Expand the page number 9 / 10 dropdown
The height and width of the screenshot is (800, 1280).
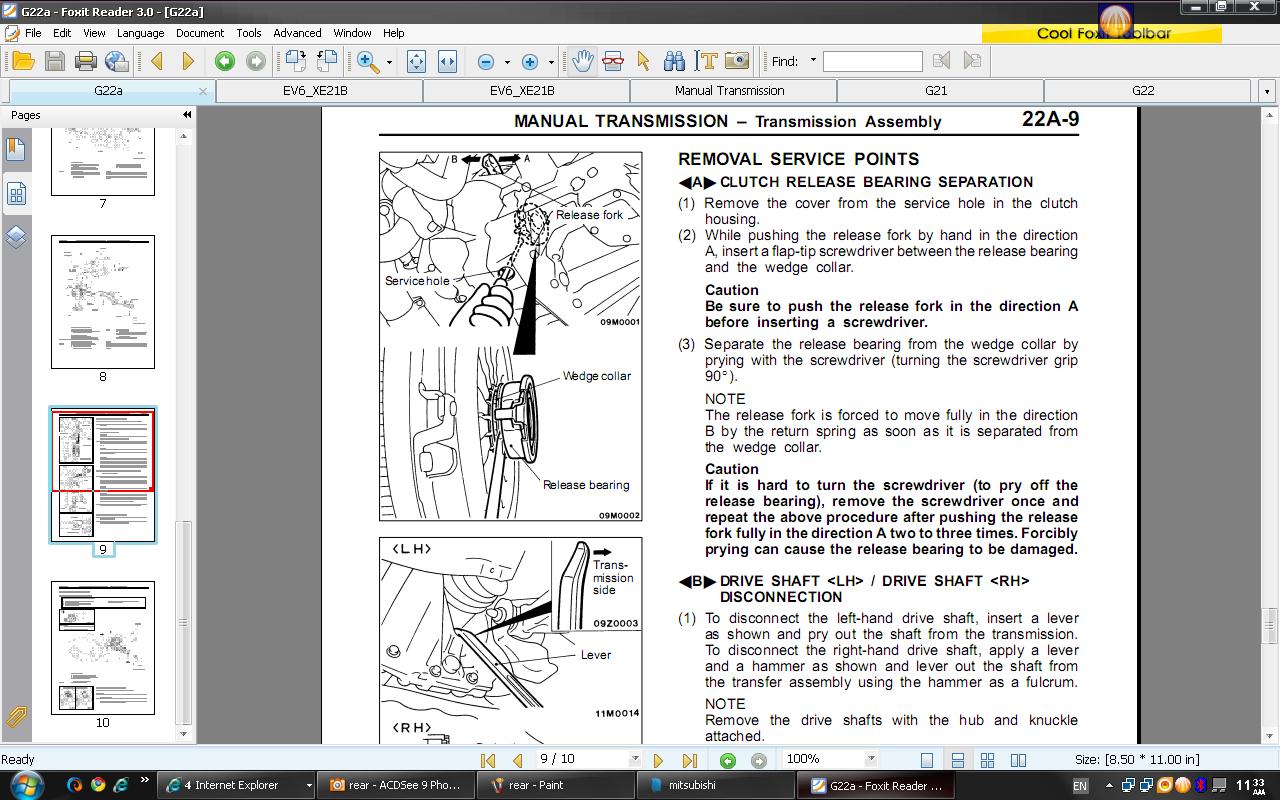coord(634,759)
